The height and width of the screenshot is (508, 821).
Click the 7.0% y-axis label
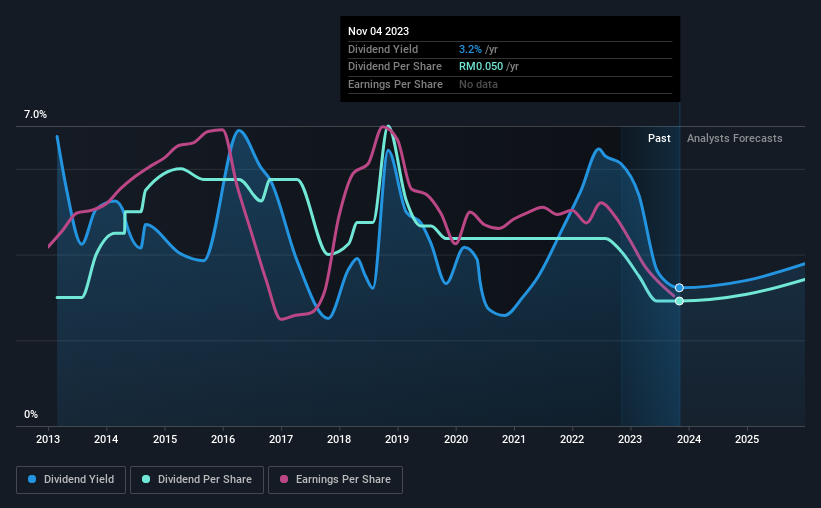35,114
